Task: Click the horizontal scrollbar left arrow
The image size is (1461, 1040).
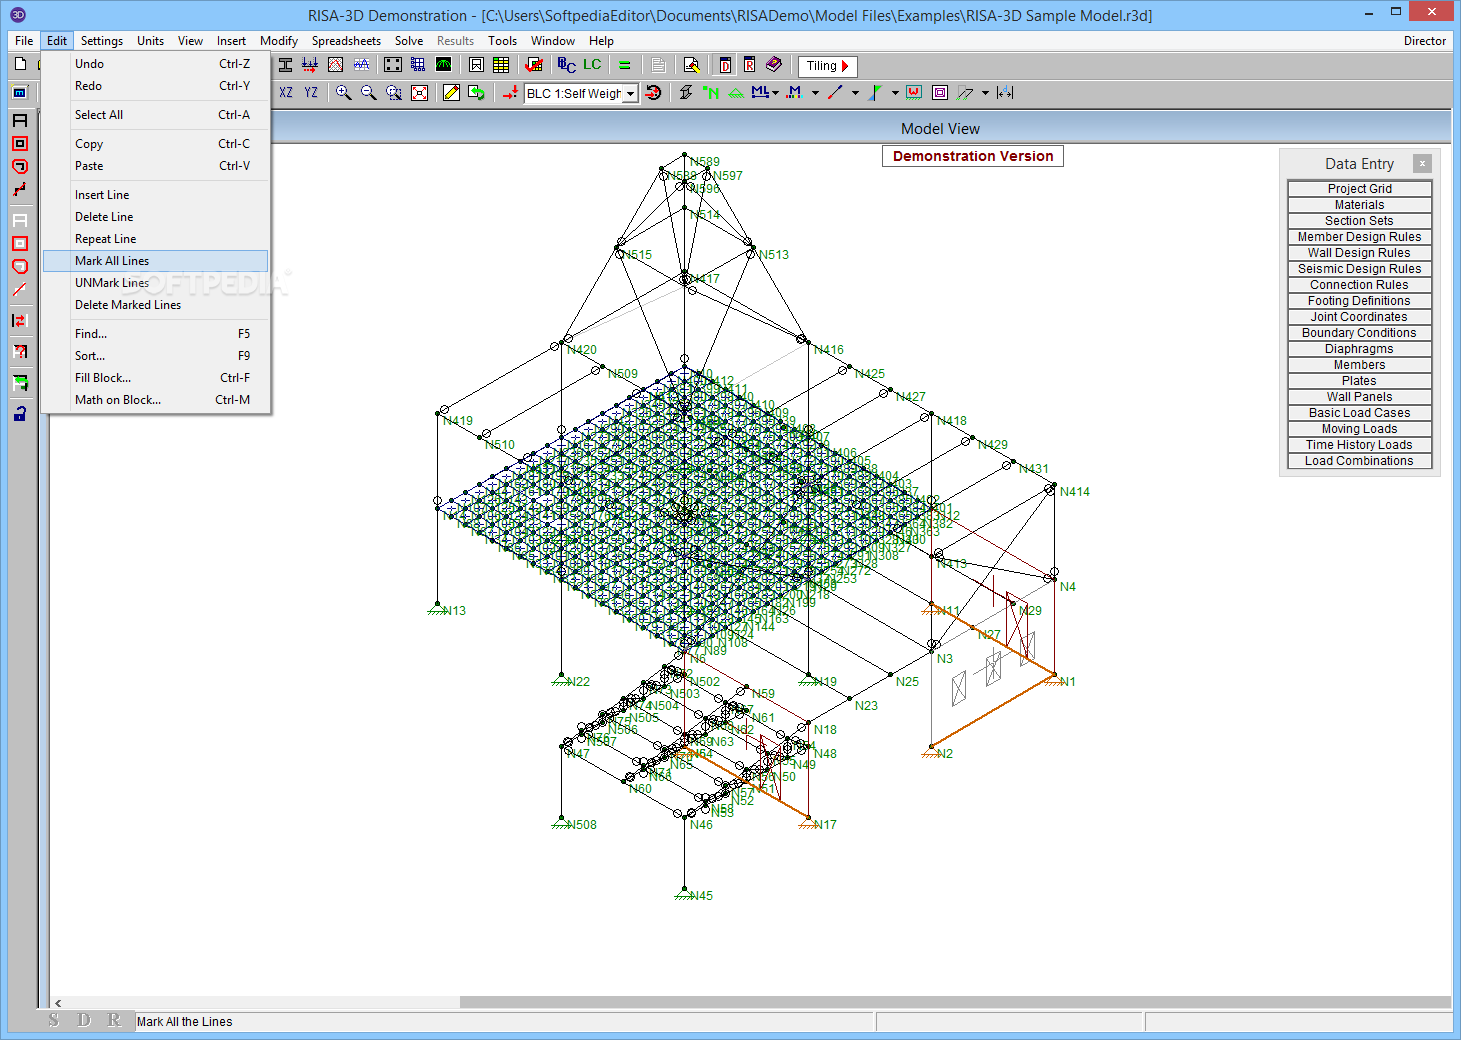Action: 58,1002
